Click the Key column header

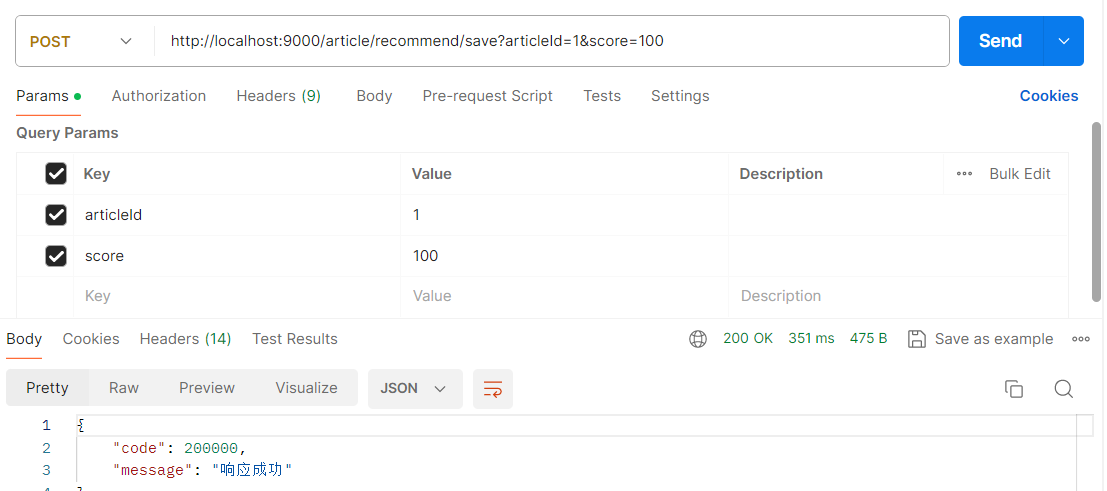click(97, 174)
